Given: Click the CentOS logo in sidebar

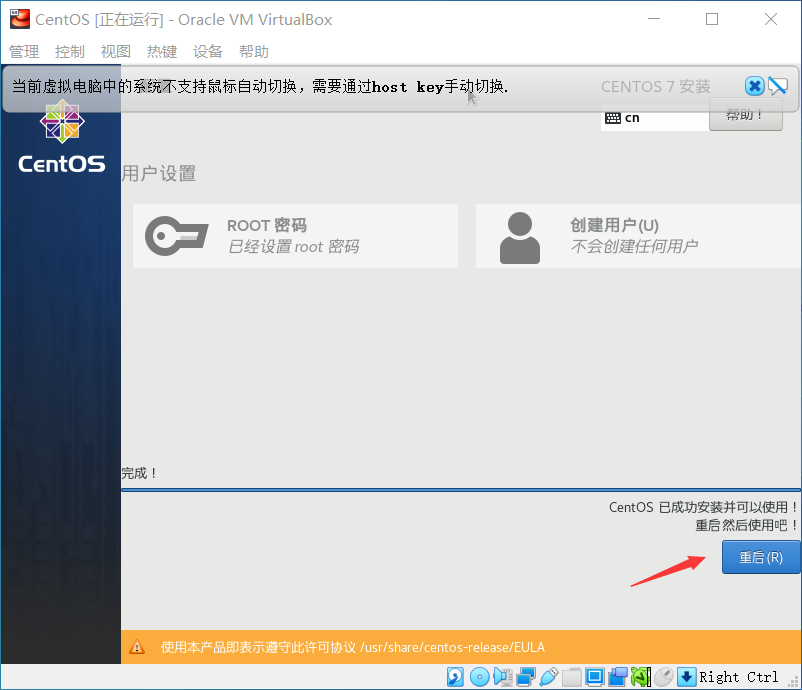Looking at the screenshot, I should 62,136.
